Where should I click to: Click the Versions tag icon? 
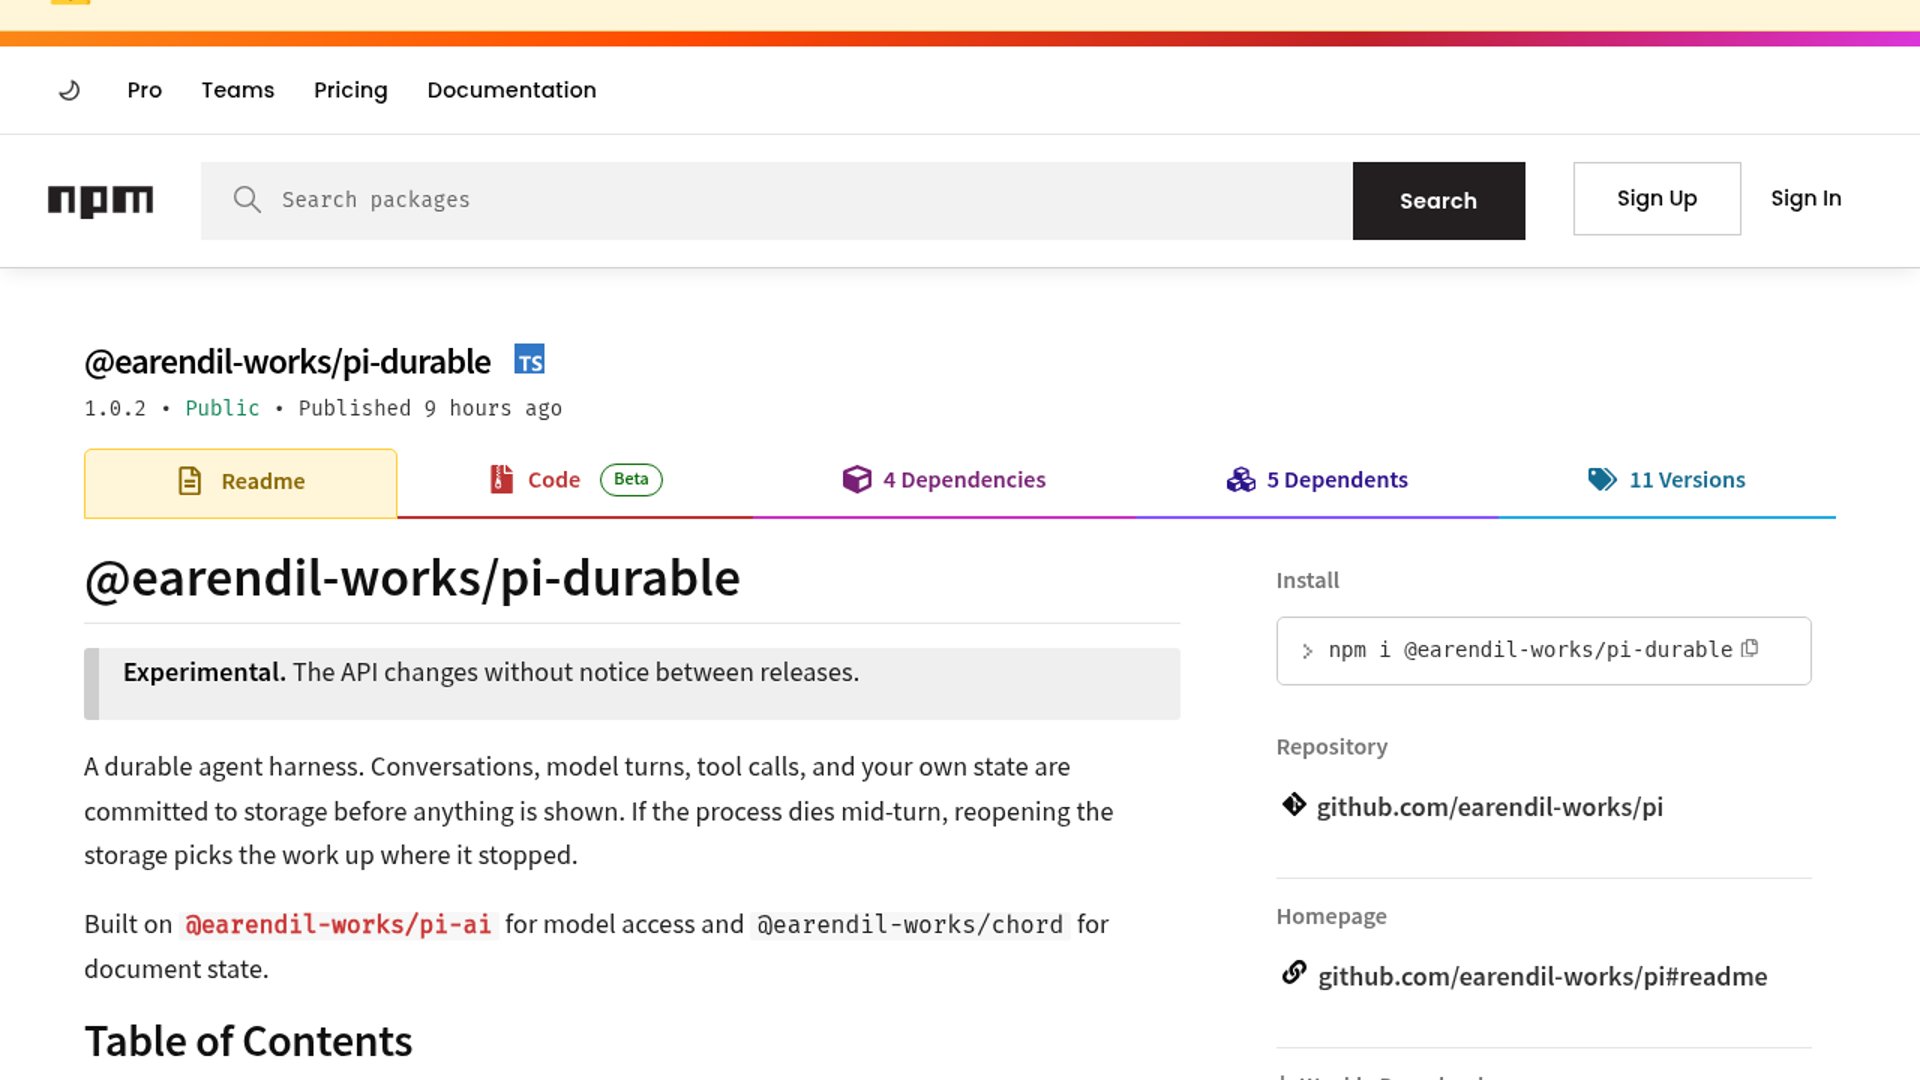coord(1602,479)
